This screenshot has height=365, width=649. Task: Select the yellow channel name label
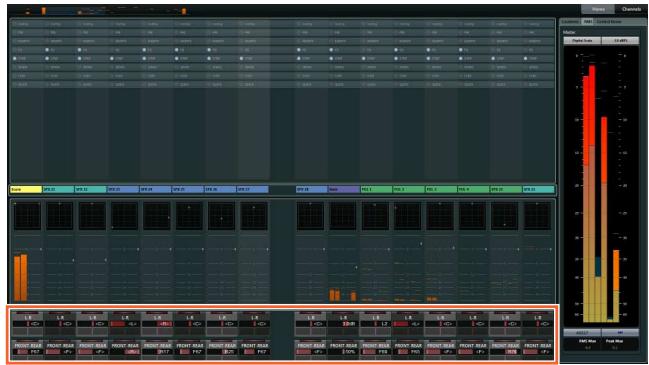26,190
